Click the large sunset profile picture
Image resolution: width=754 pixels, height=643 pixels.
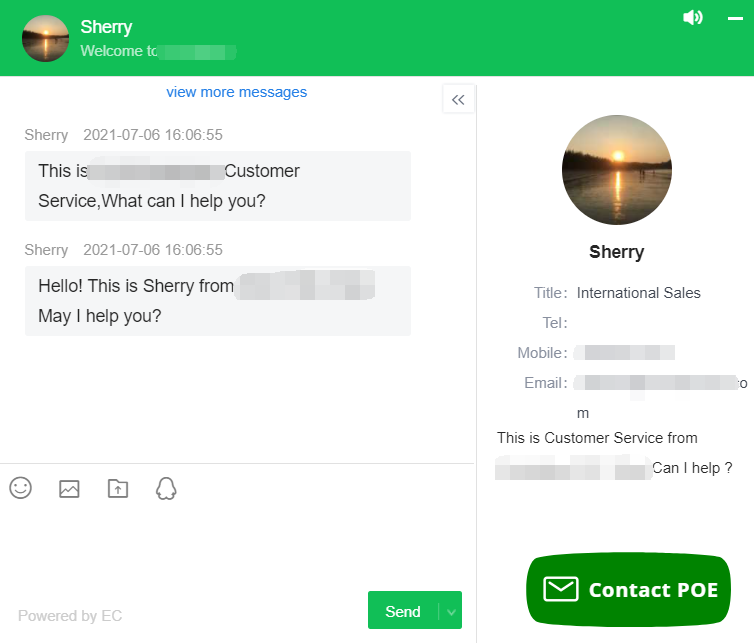[617, 170]
